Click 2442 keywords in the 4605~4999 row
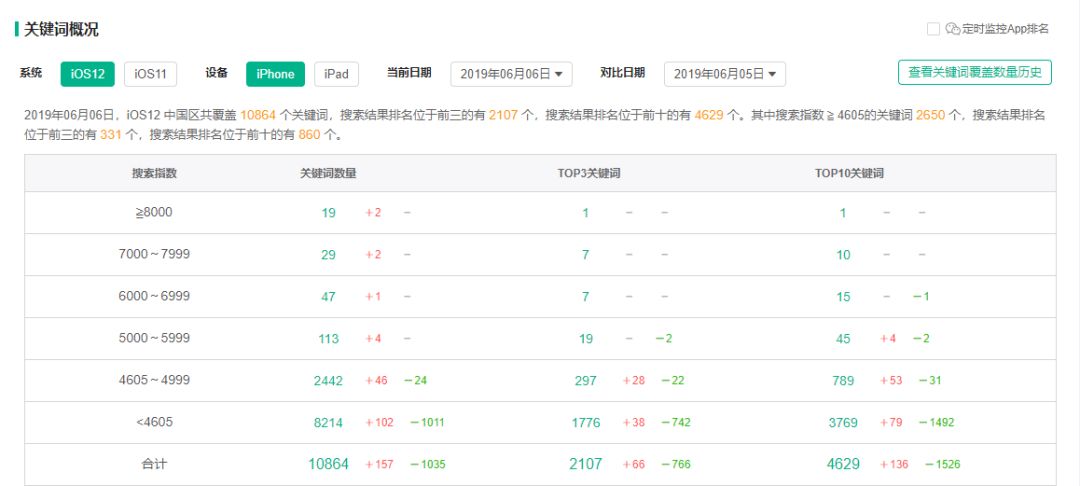The image size is (1080, 486). (x=328, y=380)
